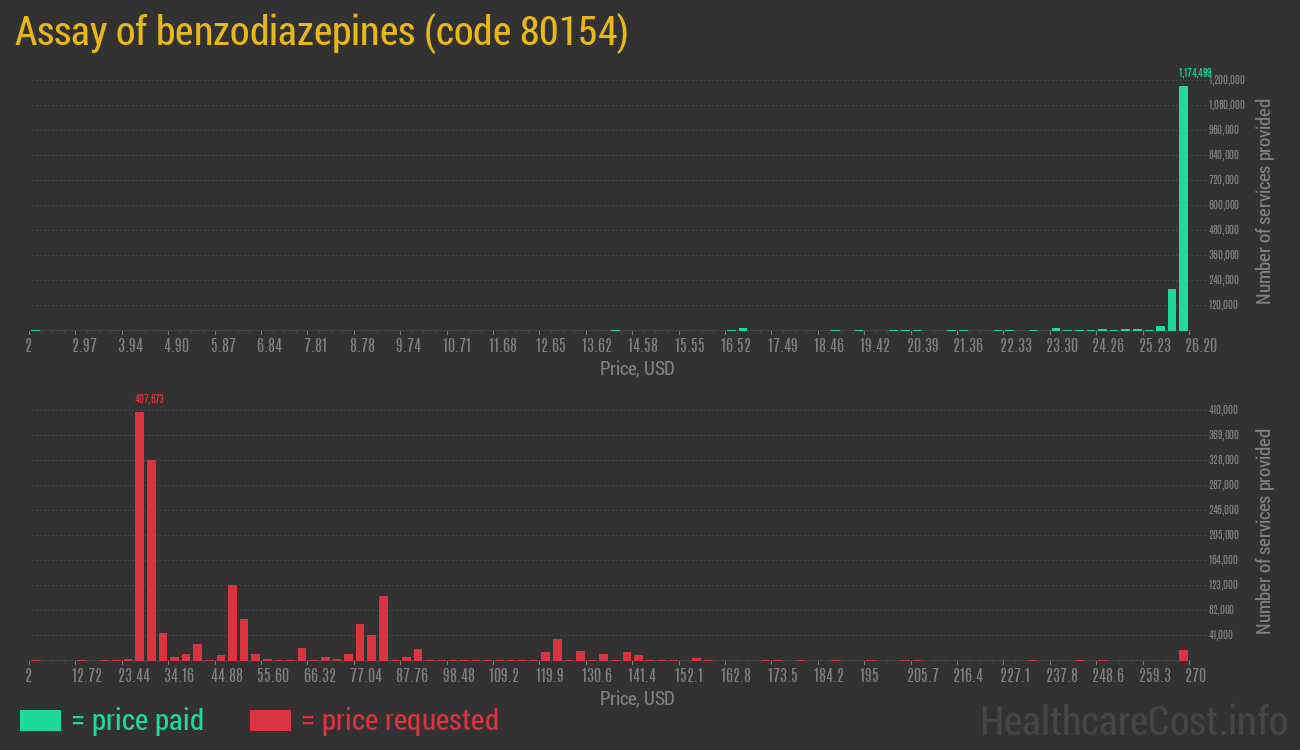The height and width of the screenshot is (750, 1300).
Task: Click the green 'price paid' legend swatch
Action: pyautogui.click(x=40, y=720)
